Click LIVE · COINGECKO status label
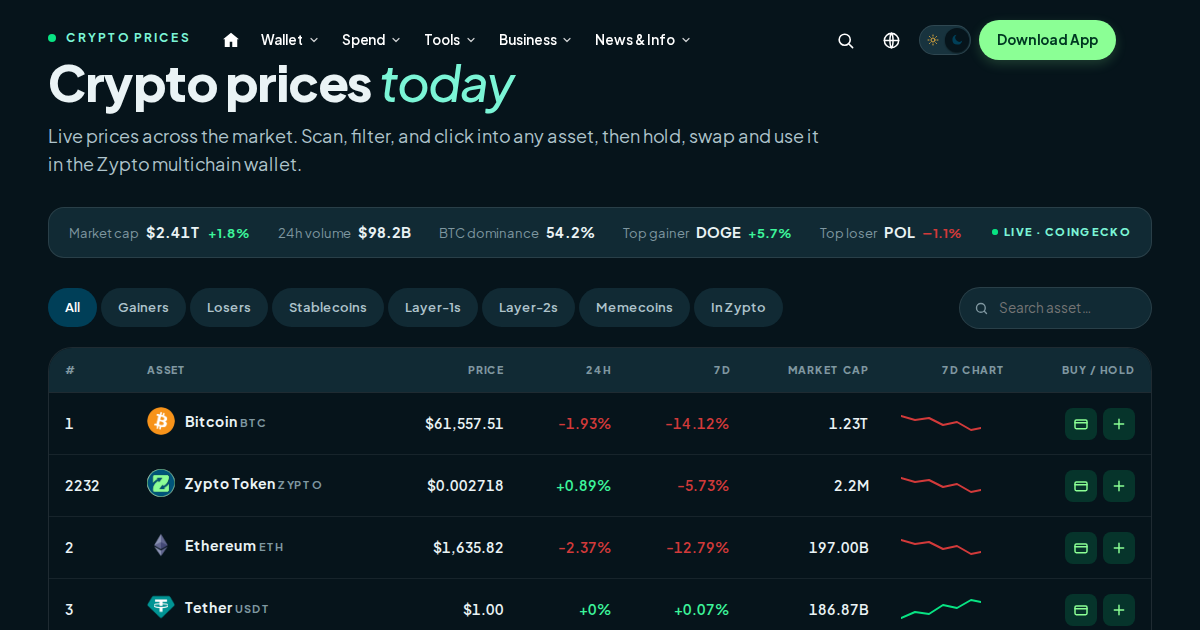 click(1061, 232)
